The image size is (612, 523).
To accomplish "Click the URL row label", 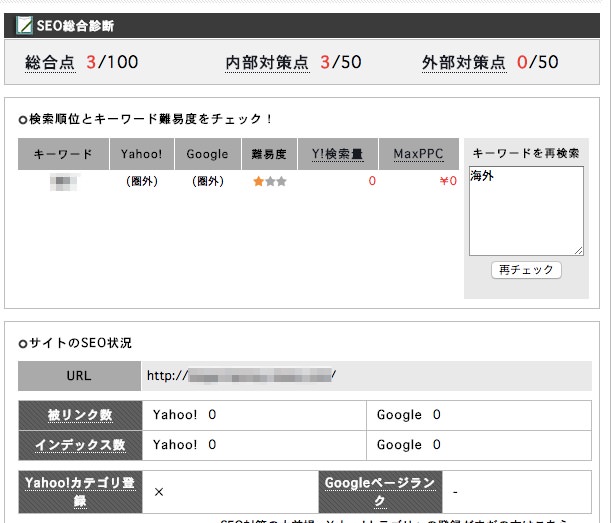I will coord(79,376).
